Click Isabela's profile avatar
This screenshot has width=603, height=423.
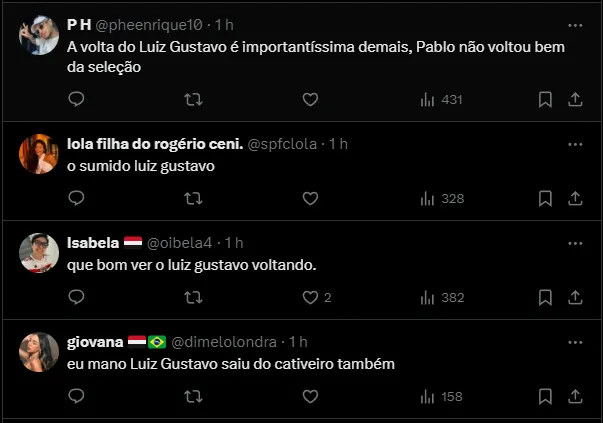[x=39, y=253]
